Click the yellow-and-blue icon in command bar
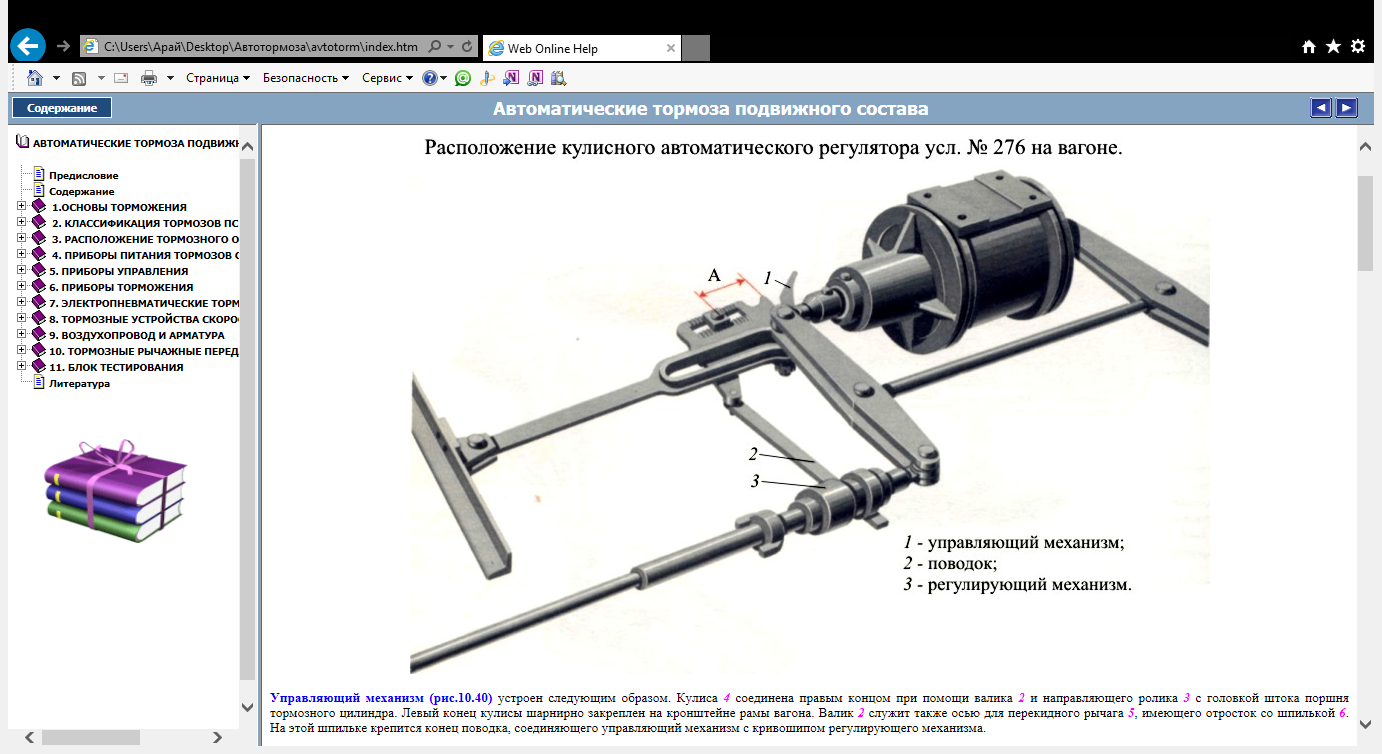 pos(487,78)
